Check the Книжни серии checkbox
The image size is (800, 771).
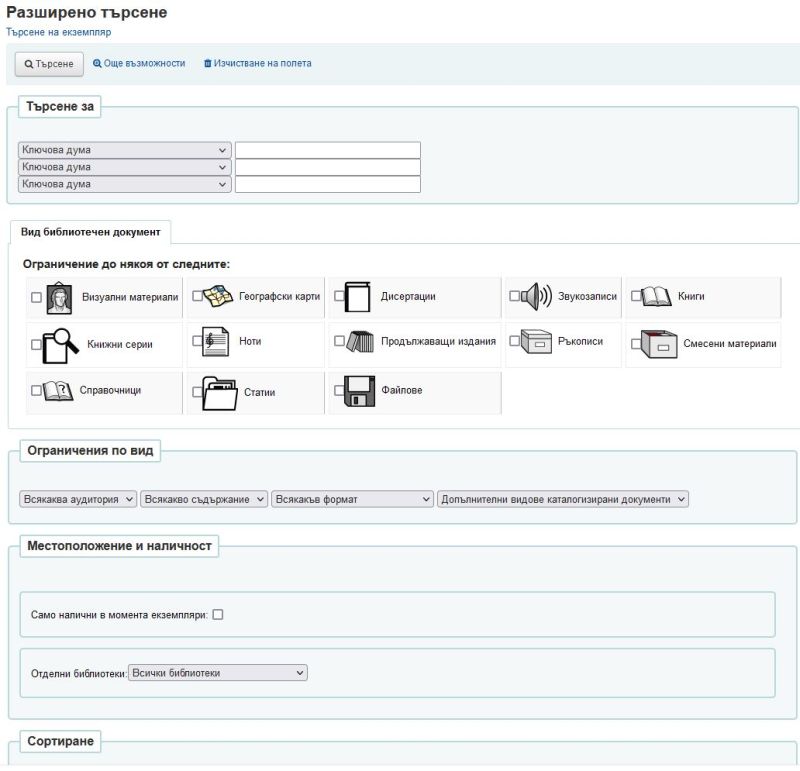coord(36,344)
